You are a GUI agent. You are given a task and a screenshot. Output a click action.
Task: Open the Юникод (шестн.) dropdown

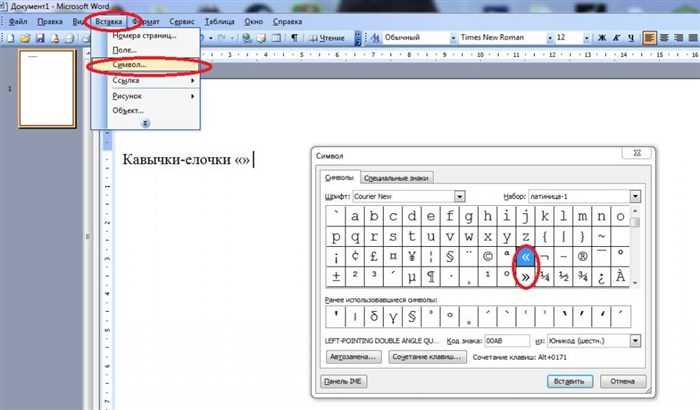click(x=635, y=341)
